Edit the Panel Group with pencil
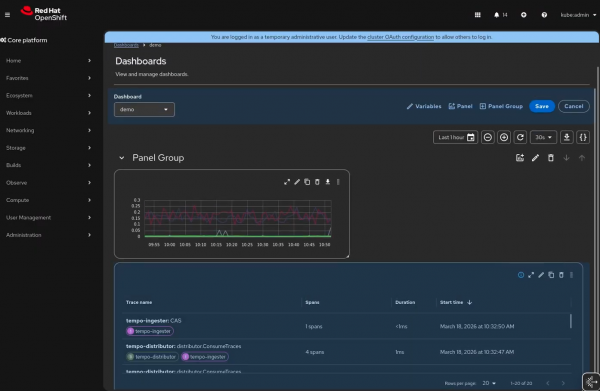 point(535,158)
